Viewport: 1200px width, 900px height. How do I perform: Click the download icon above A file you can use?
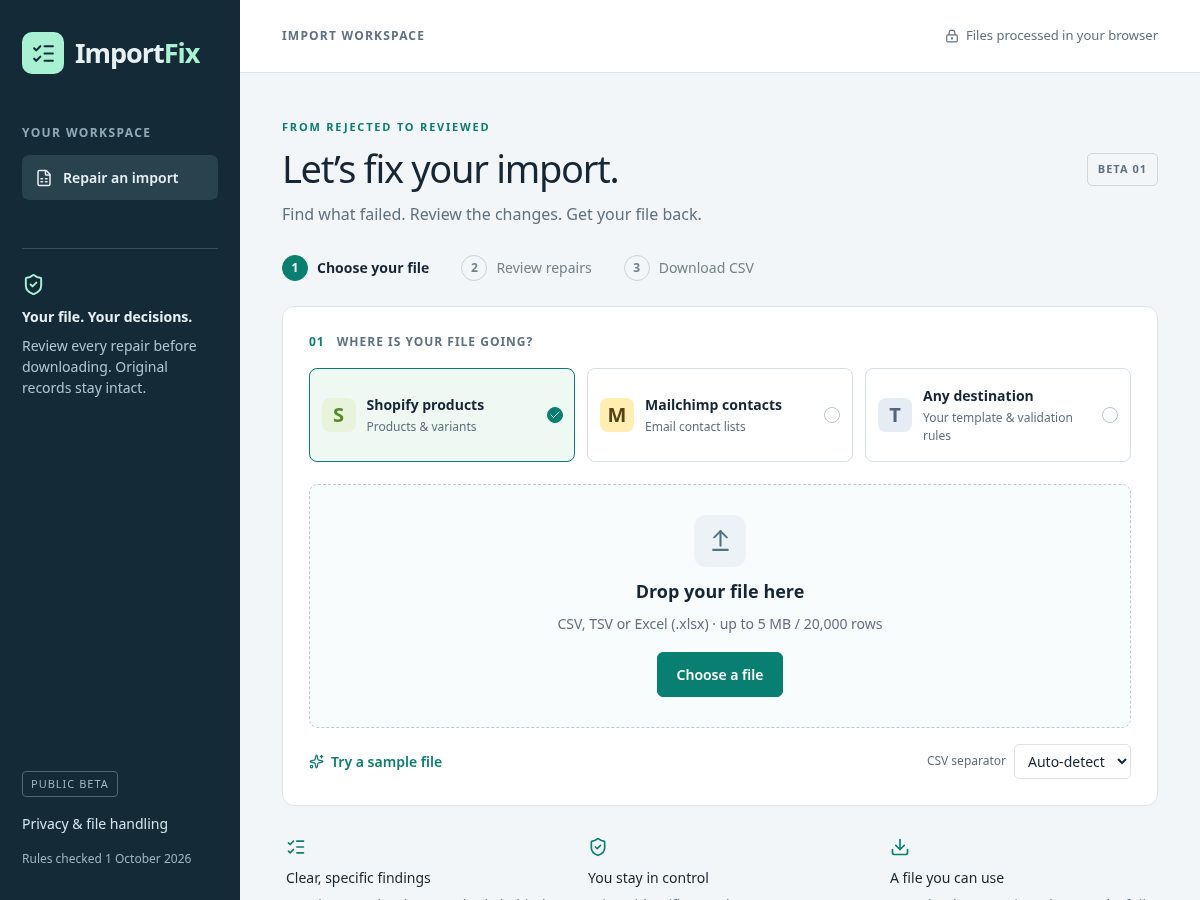coord(900,847)
